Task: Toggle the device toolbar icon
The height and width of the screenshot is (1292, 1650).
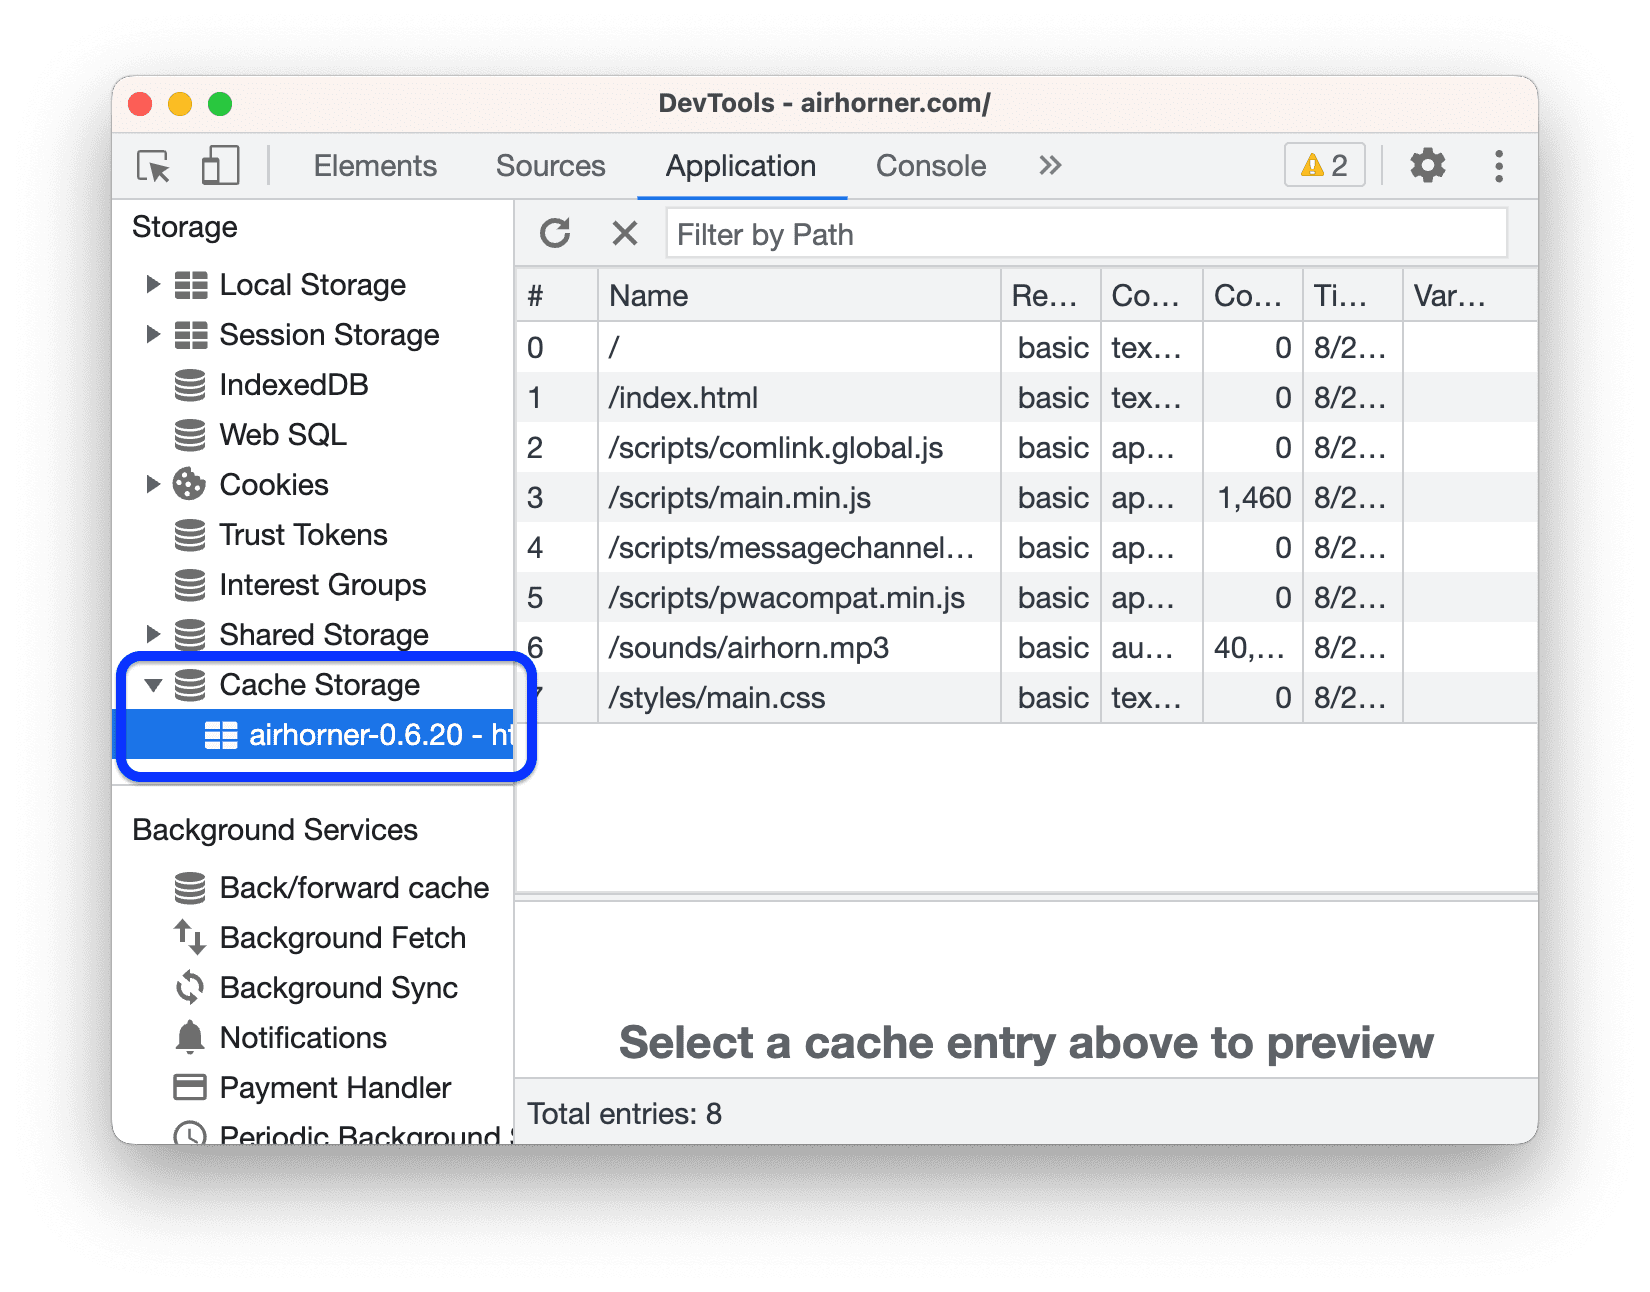Action: [x=220, y=166]
